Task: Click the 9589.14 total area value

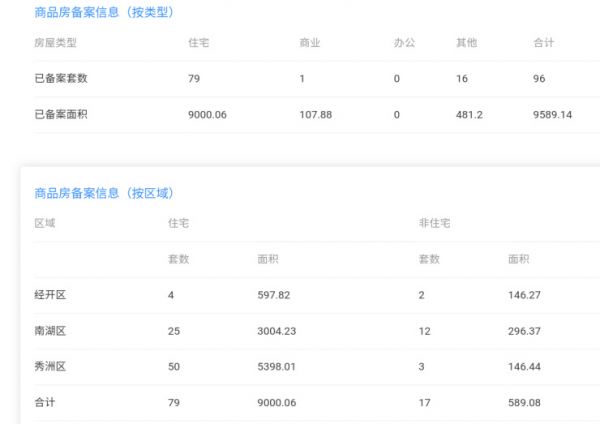Action: 553,115
